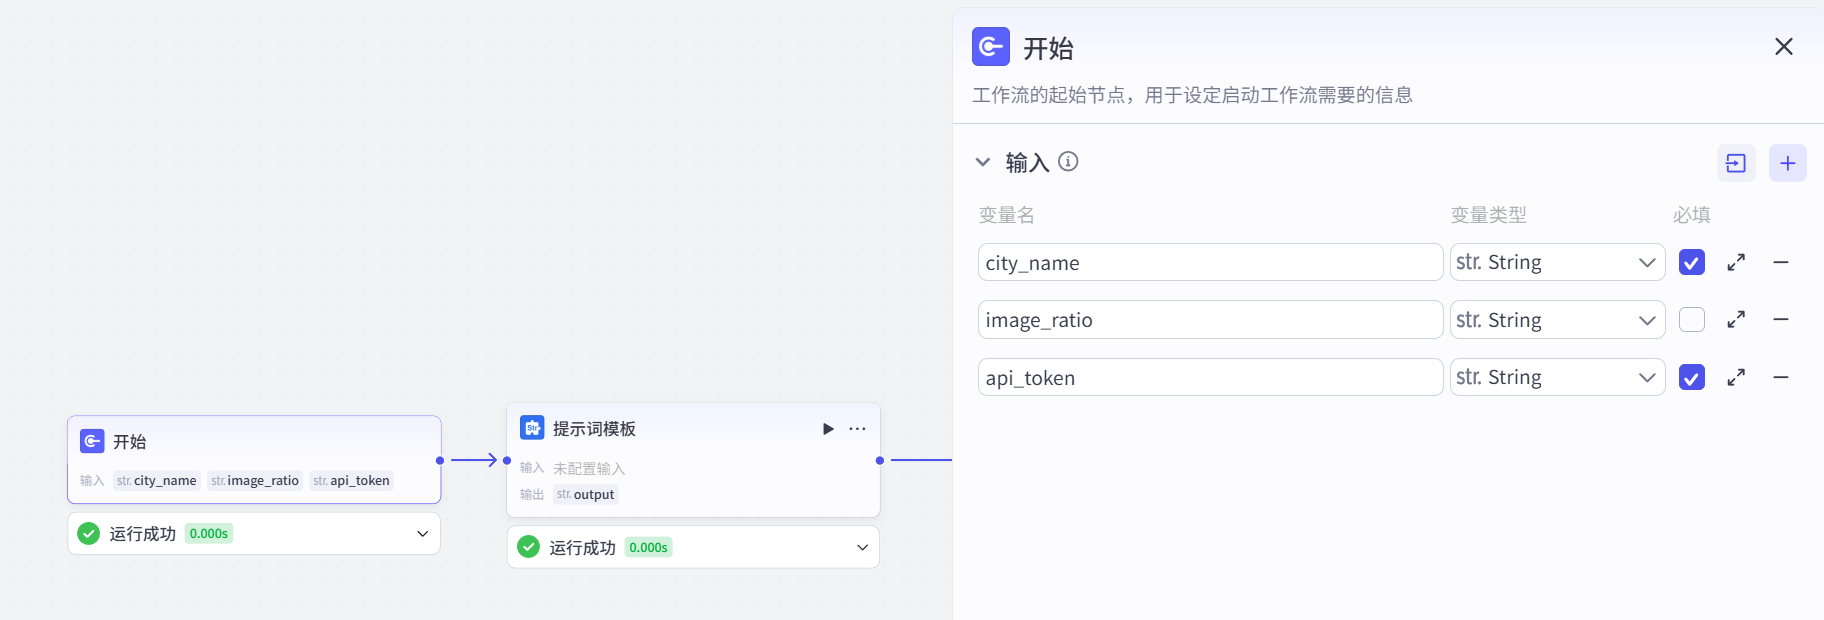This screenshot has width=1824, height=620.
Task: Select the 提示词模板 node title
Action: [x=594, y=429]
